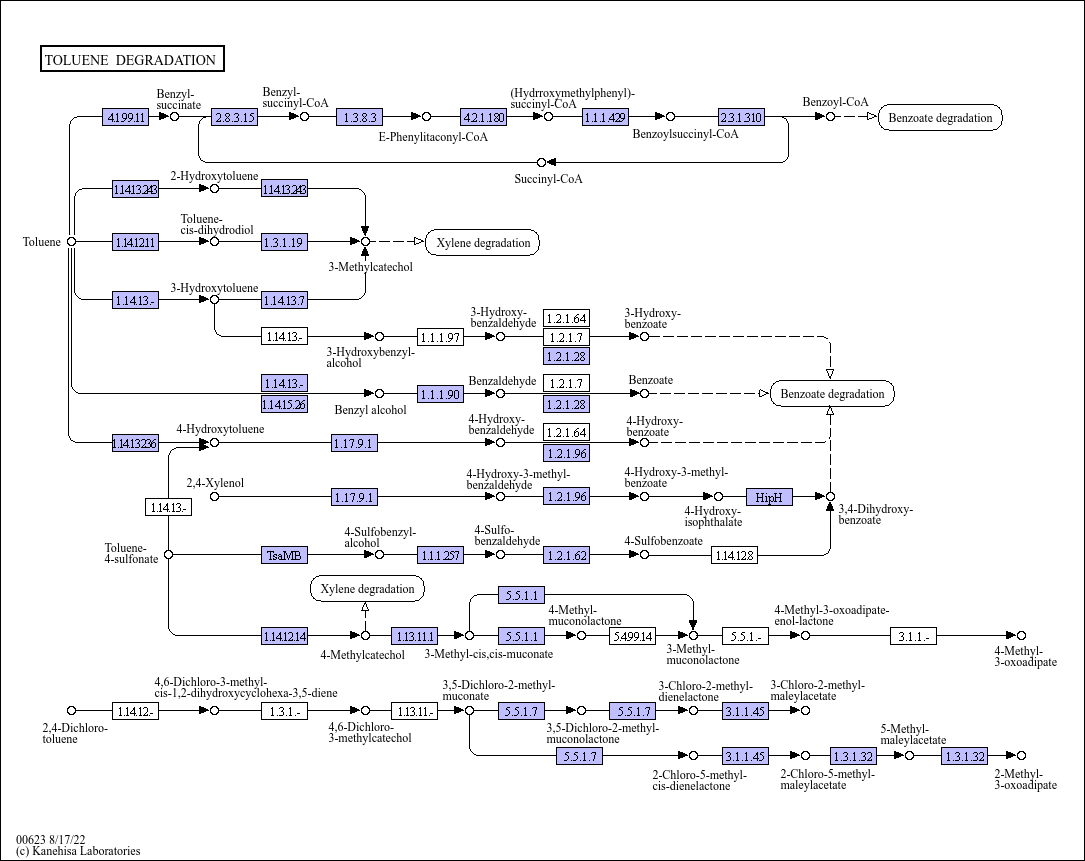Image resolution: width=1085 pixels, height=861 pixels.
Task: Open the 2.8.3.15 enzyme entry
Action: [235, 117]
